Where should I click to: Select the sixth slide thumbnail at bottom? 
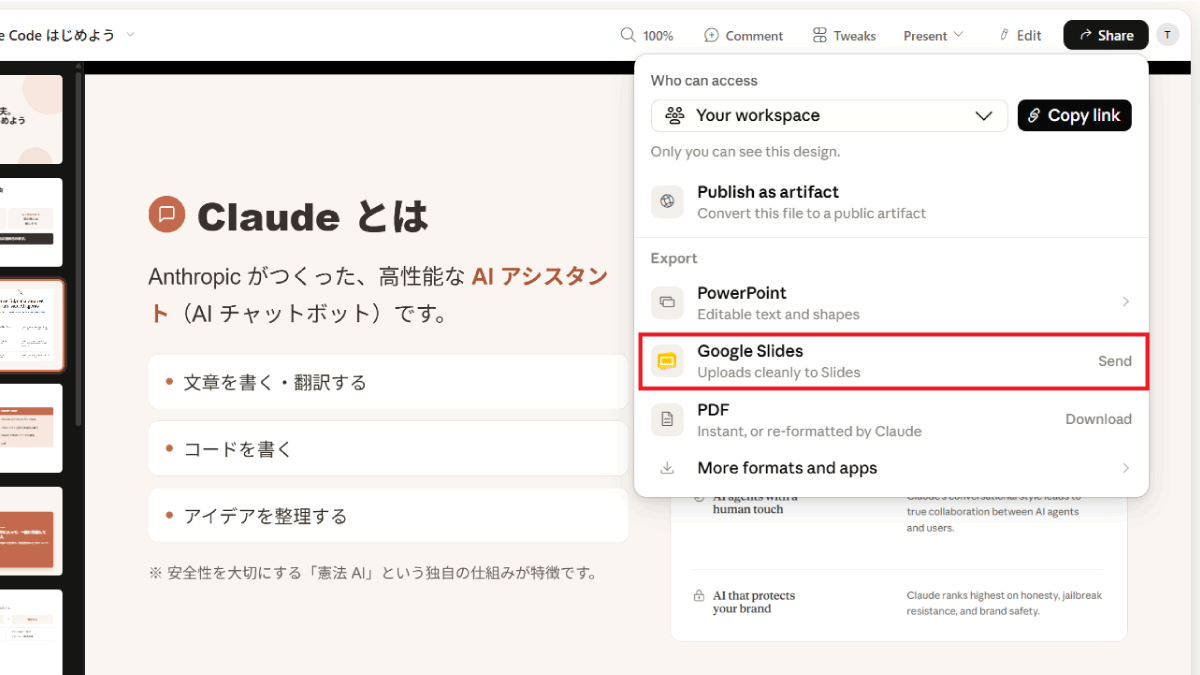[x=31, y=632]
